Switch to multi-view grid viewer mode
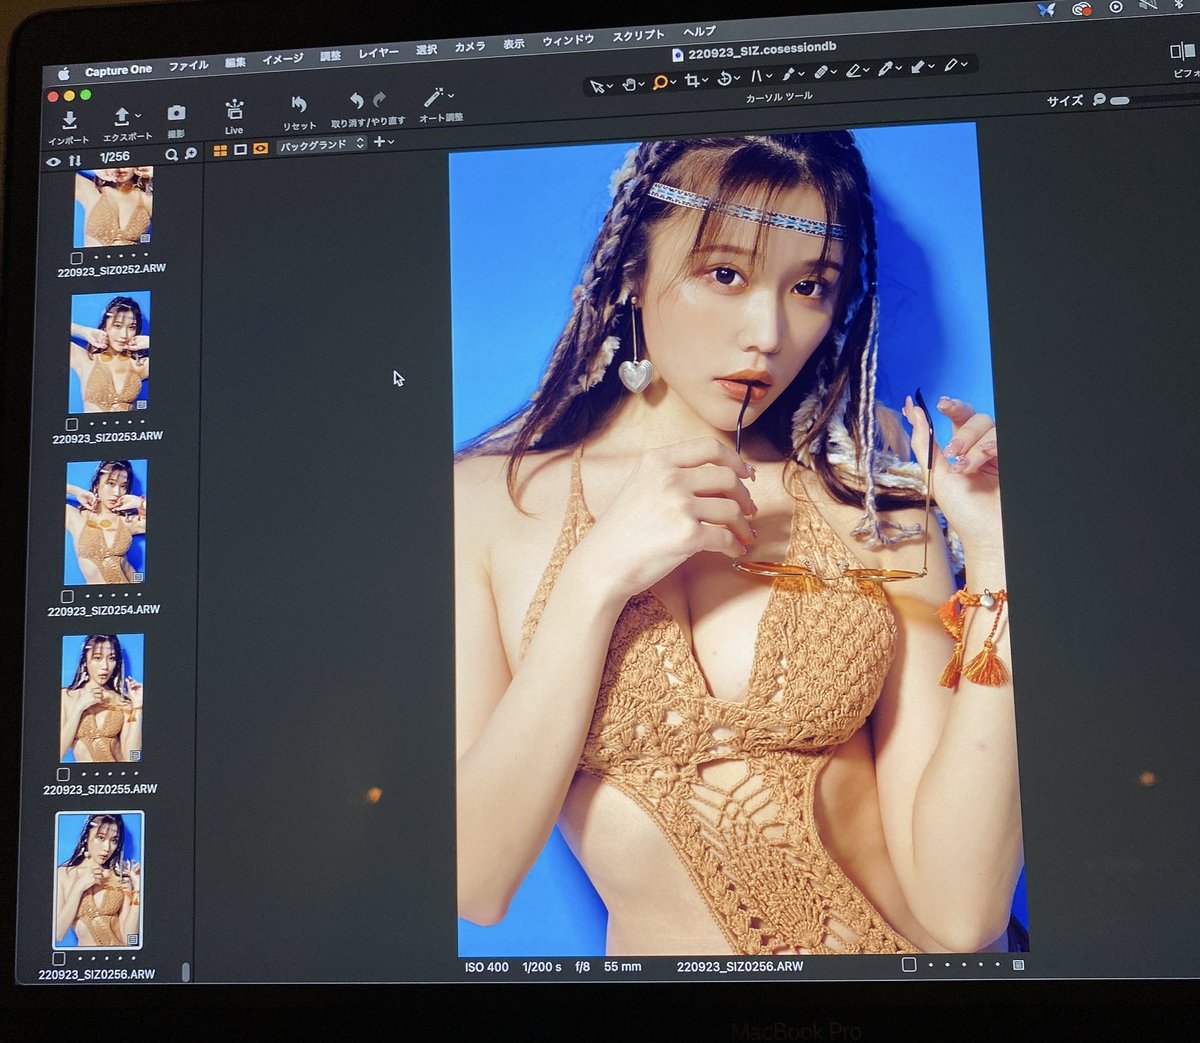The width and height of the screenshot is (1200, 1043). (221, 151)
